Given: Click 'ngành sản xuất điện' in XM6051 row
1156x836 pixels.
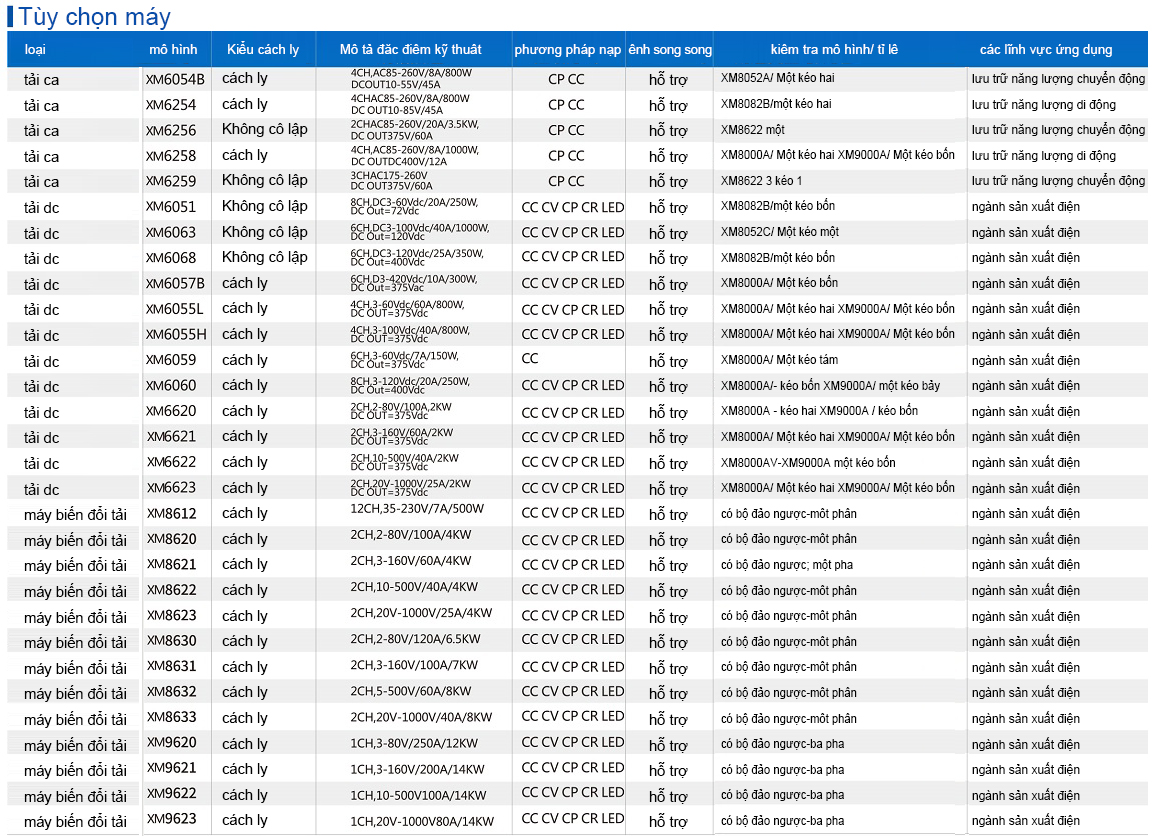Looking at the screenshot, I should 1026,207.
